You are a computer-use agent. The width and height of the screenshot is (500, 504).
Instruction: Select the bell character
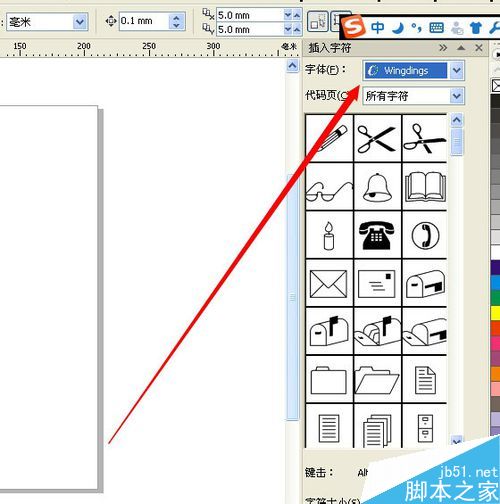point(378,186)
